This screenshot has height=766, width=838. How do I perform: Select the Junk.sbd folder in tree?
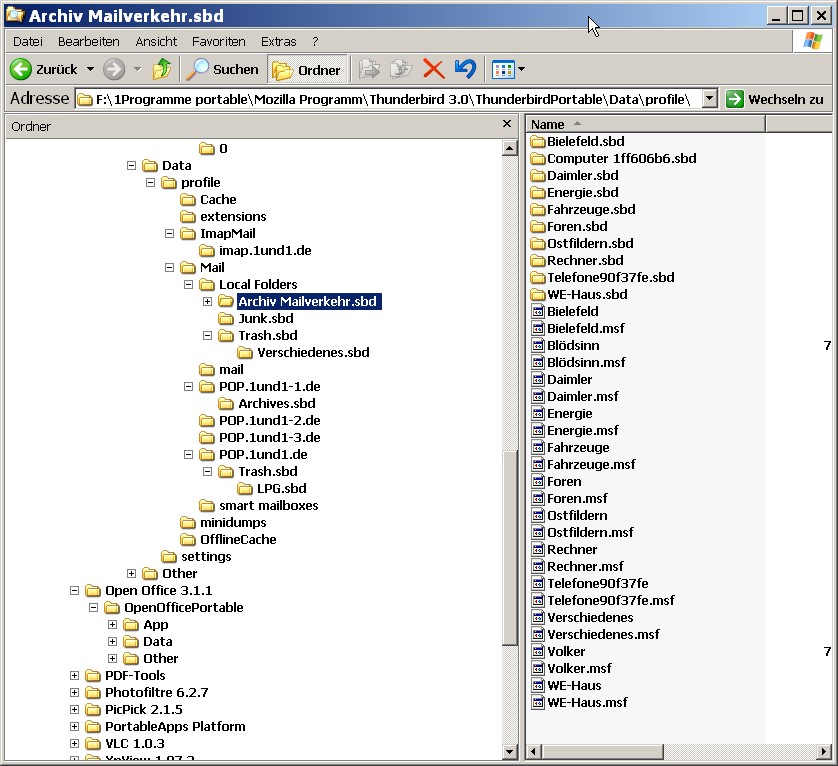point(265,318)
